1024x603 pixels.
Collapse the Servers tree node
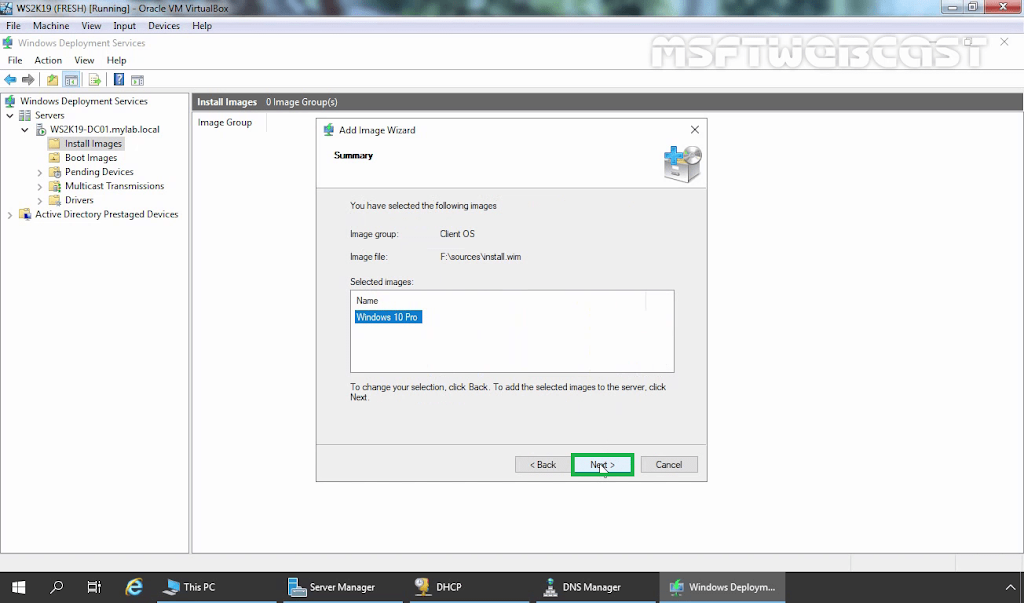10,116
